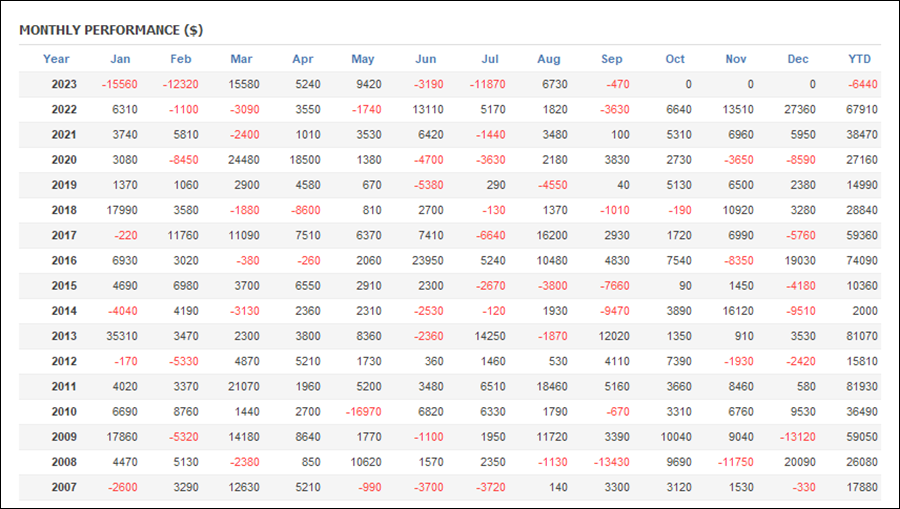Image resolution: width=900 pixels, height=509 pixels.
Task: Click the Jun column header
Action: point(425,59)
